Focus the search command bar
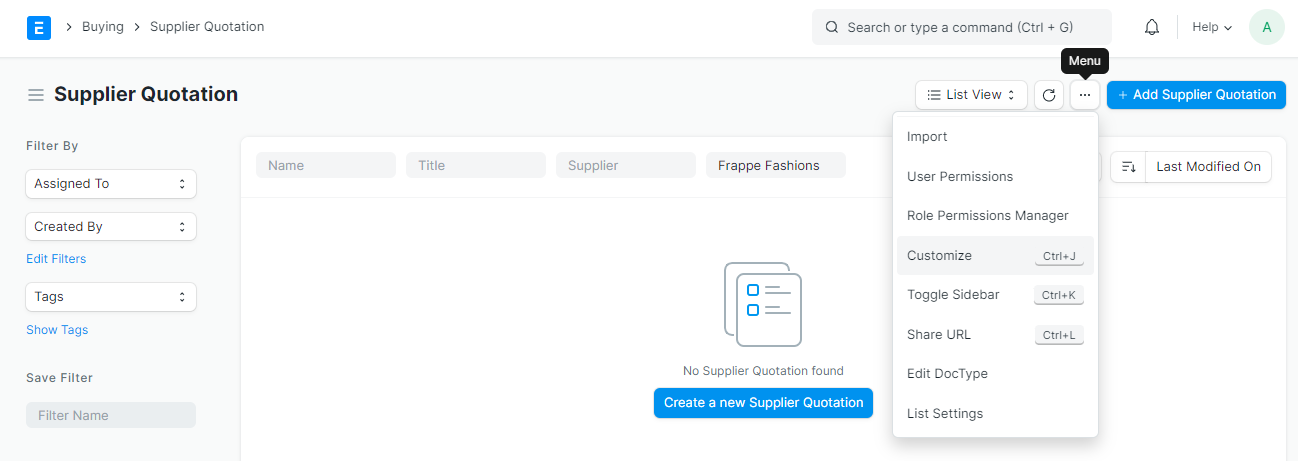 click(961, 27)
